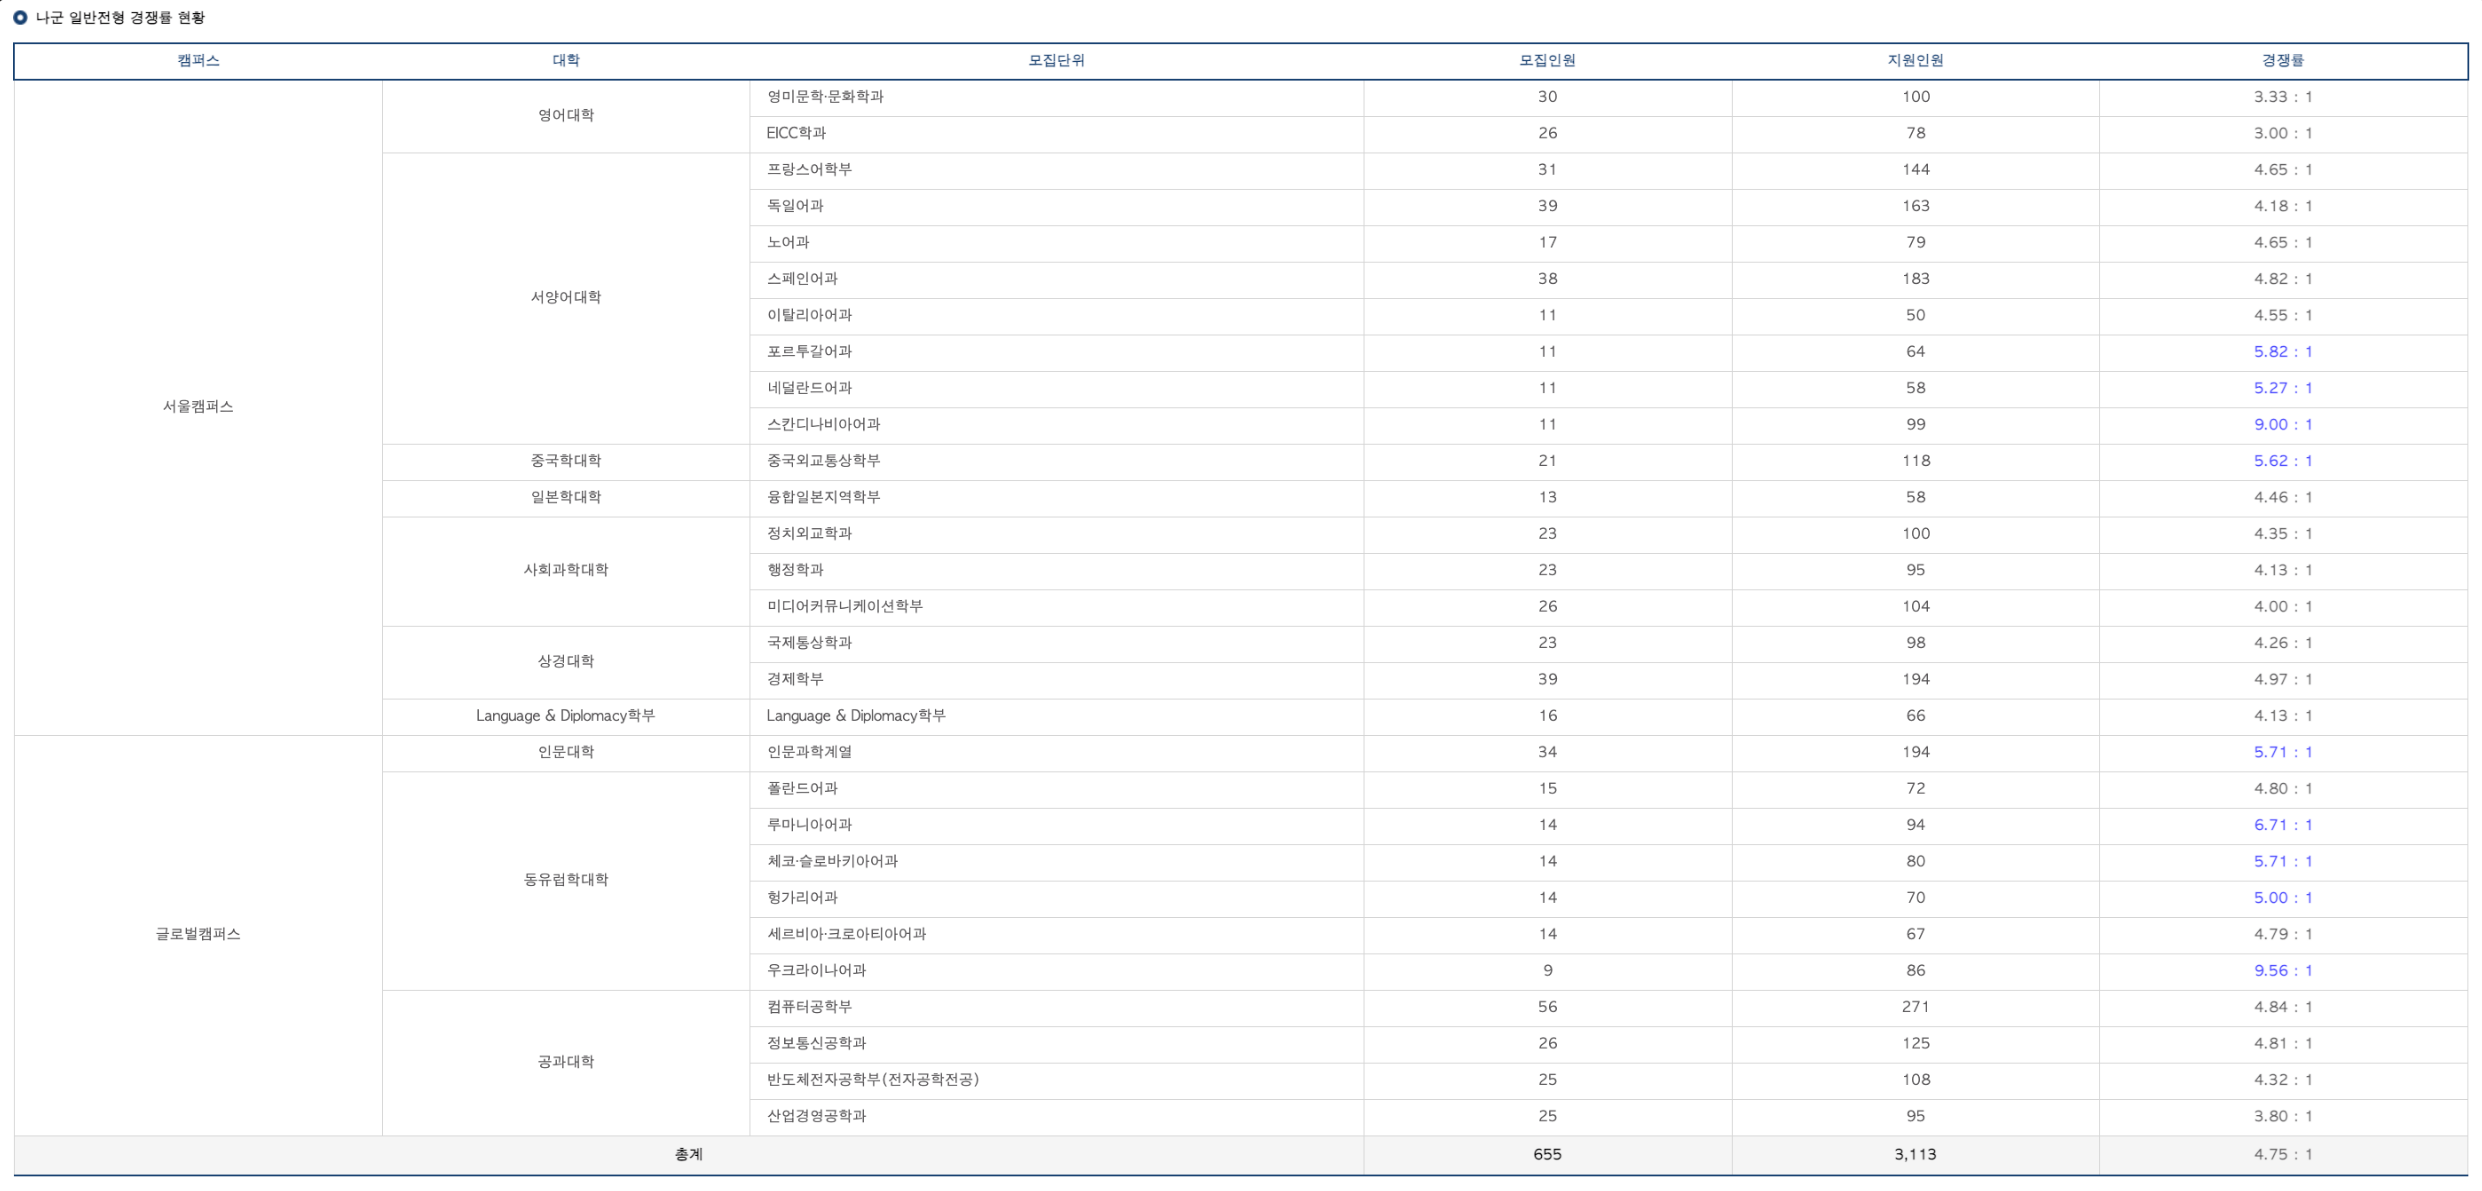
Task: Click the 대학 column header
Action: point(566,61)
